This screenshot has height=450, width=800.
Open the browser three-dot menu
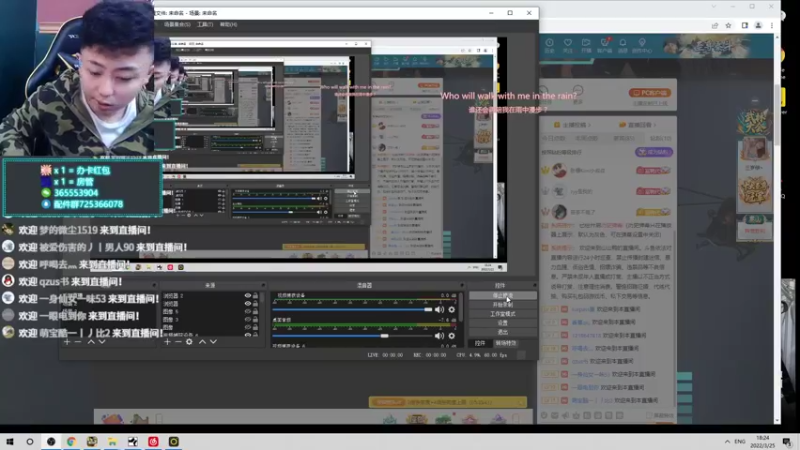pyautogui.click(x=772, y=26)
